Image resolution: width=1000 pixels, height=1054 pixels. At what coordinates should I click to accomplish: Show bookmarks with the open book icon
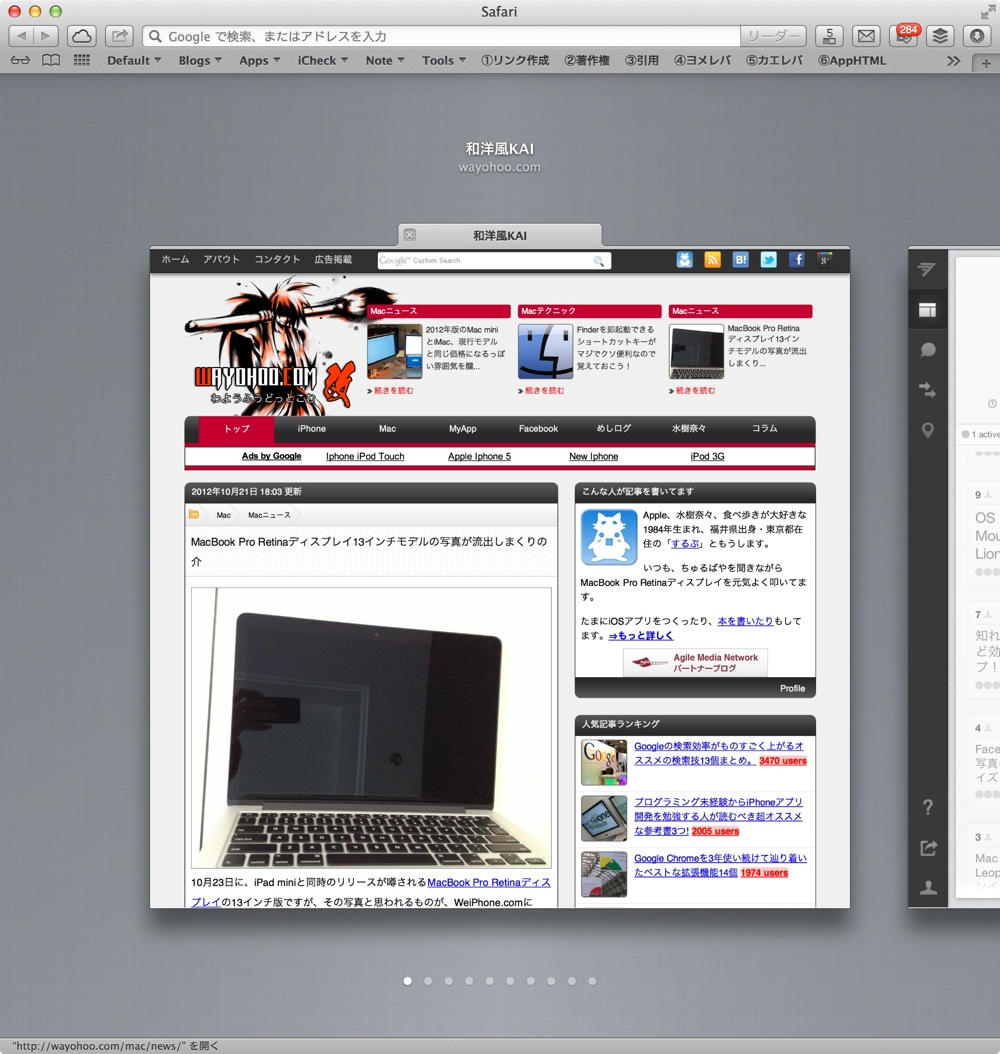(x=50, y=60)
